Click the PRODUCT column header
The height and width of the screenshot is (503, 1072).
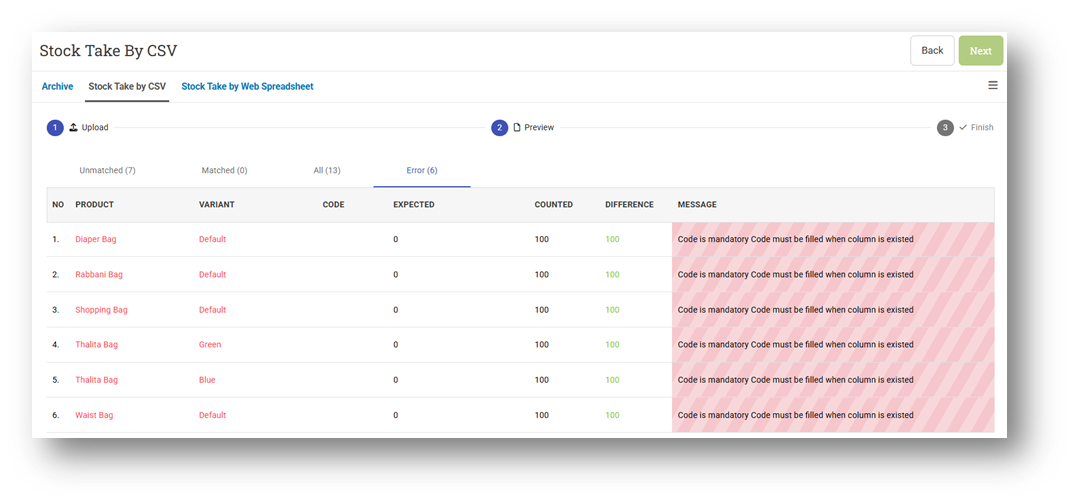[x=94, y=205]
